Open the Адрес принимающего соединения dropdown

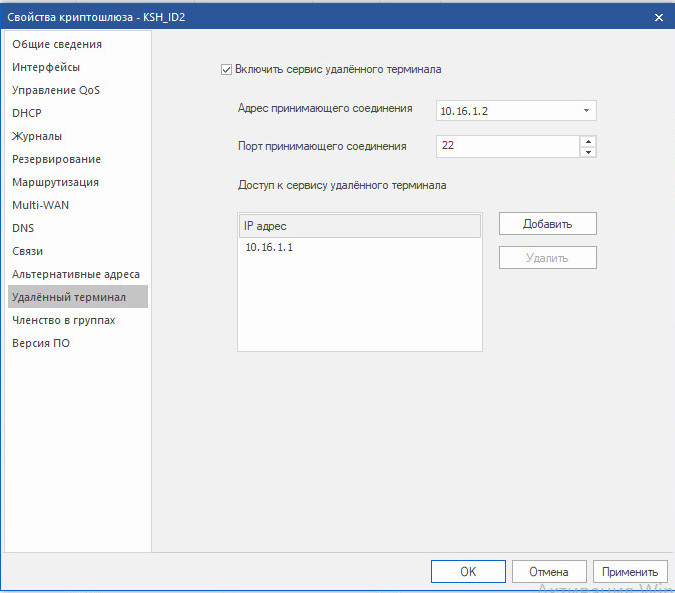[586, 111]
